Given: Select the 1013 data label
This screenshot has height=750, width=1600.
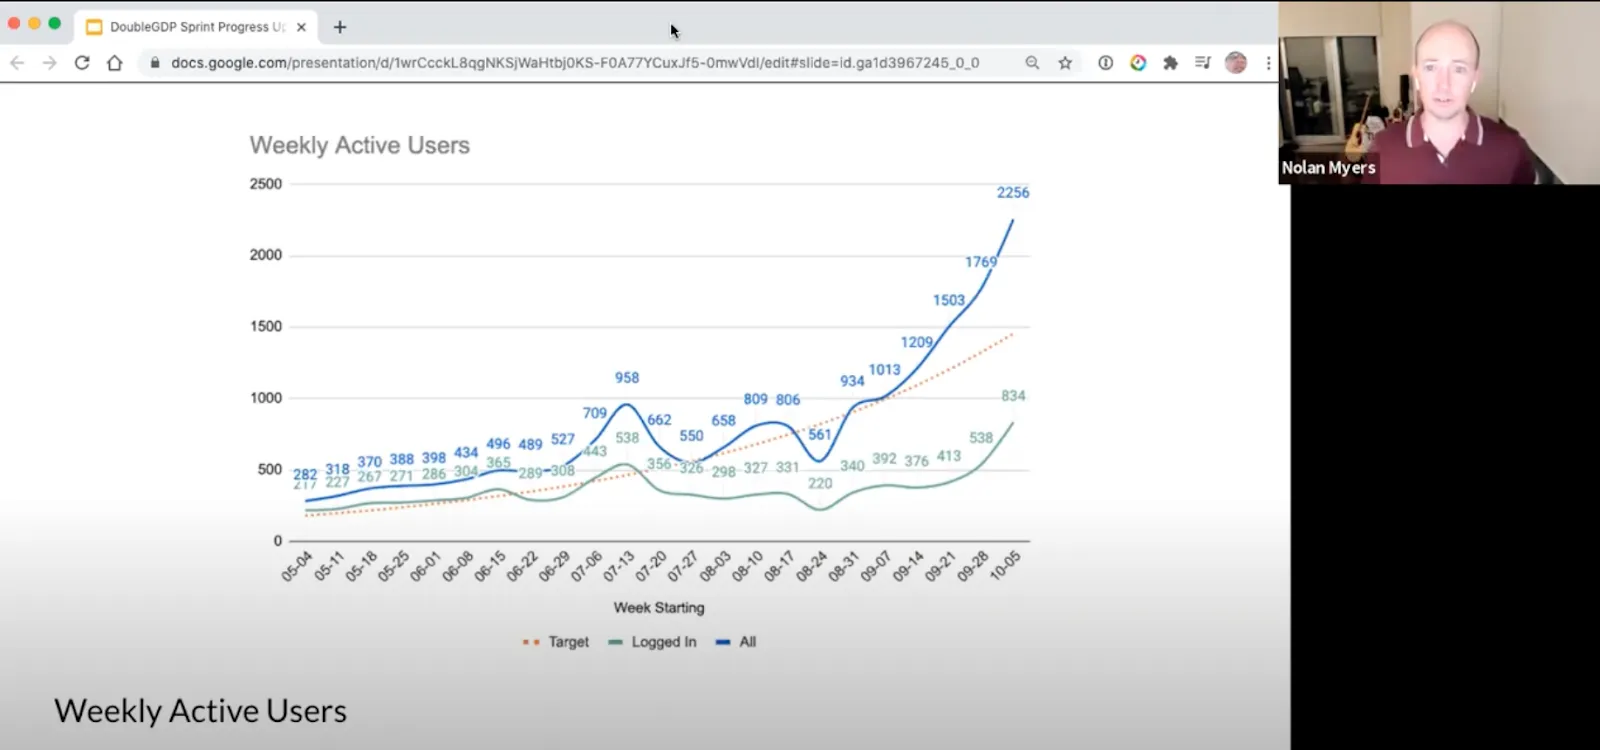Looking at the screenshot, I should click(x=885, y=370).
